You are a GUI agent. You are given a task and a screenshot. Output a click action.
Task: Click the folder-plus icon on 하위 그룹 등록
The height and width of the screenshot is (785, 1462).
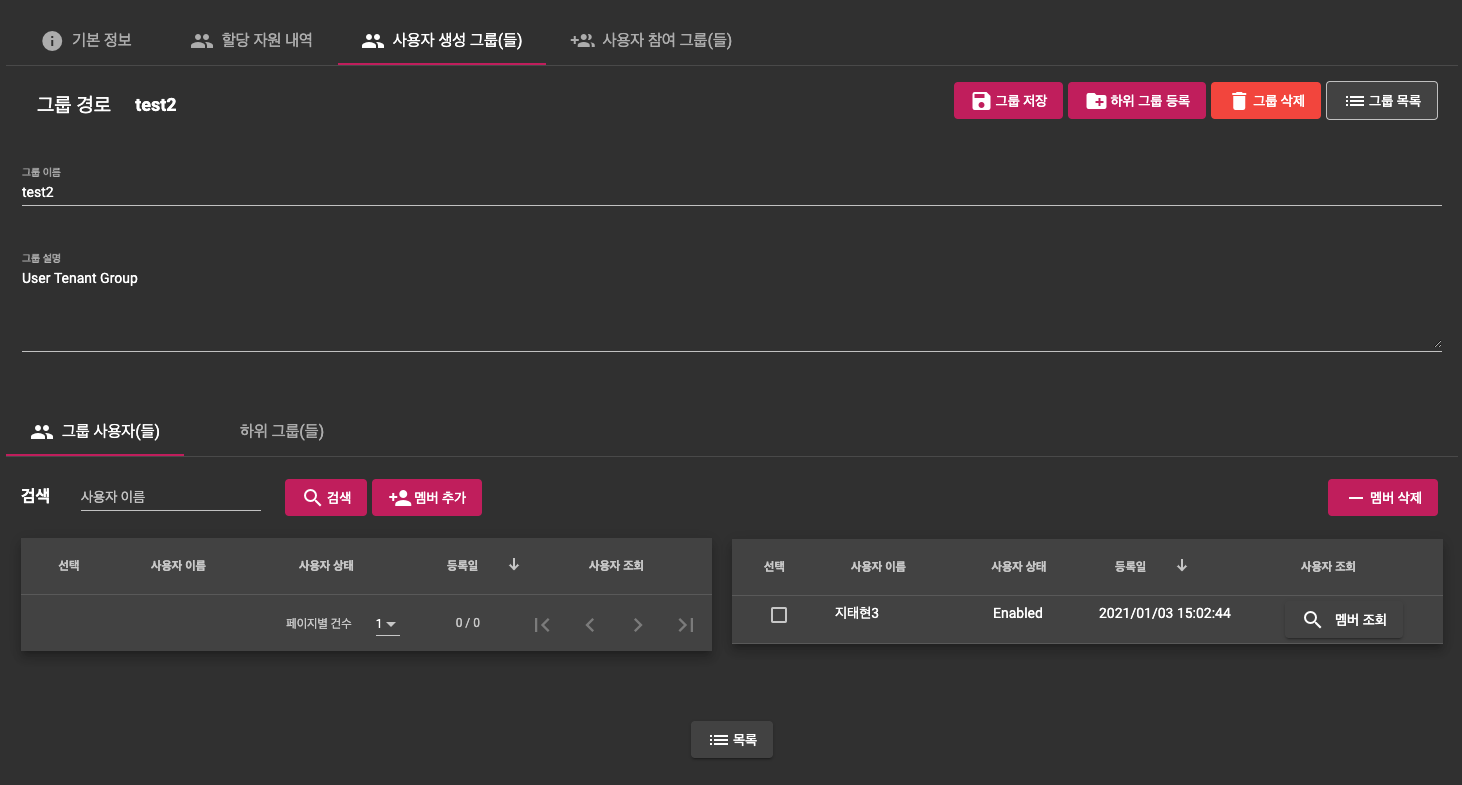tap(1096, 101)
